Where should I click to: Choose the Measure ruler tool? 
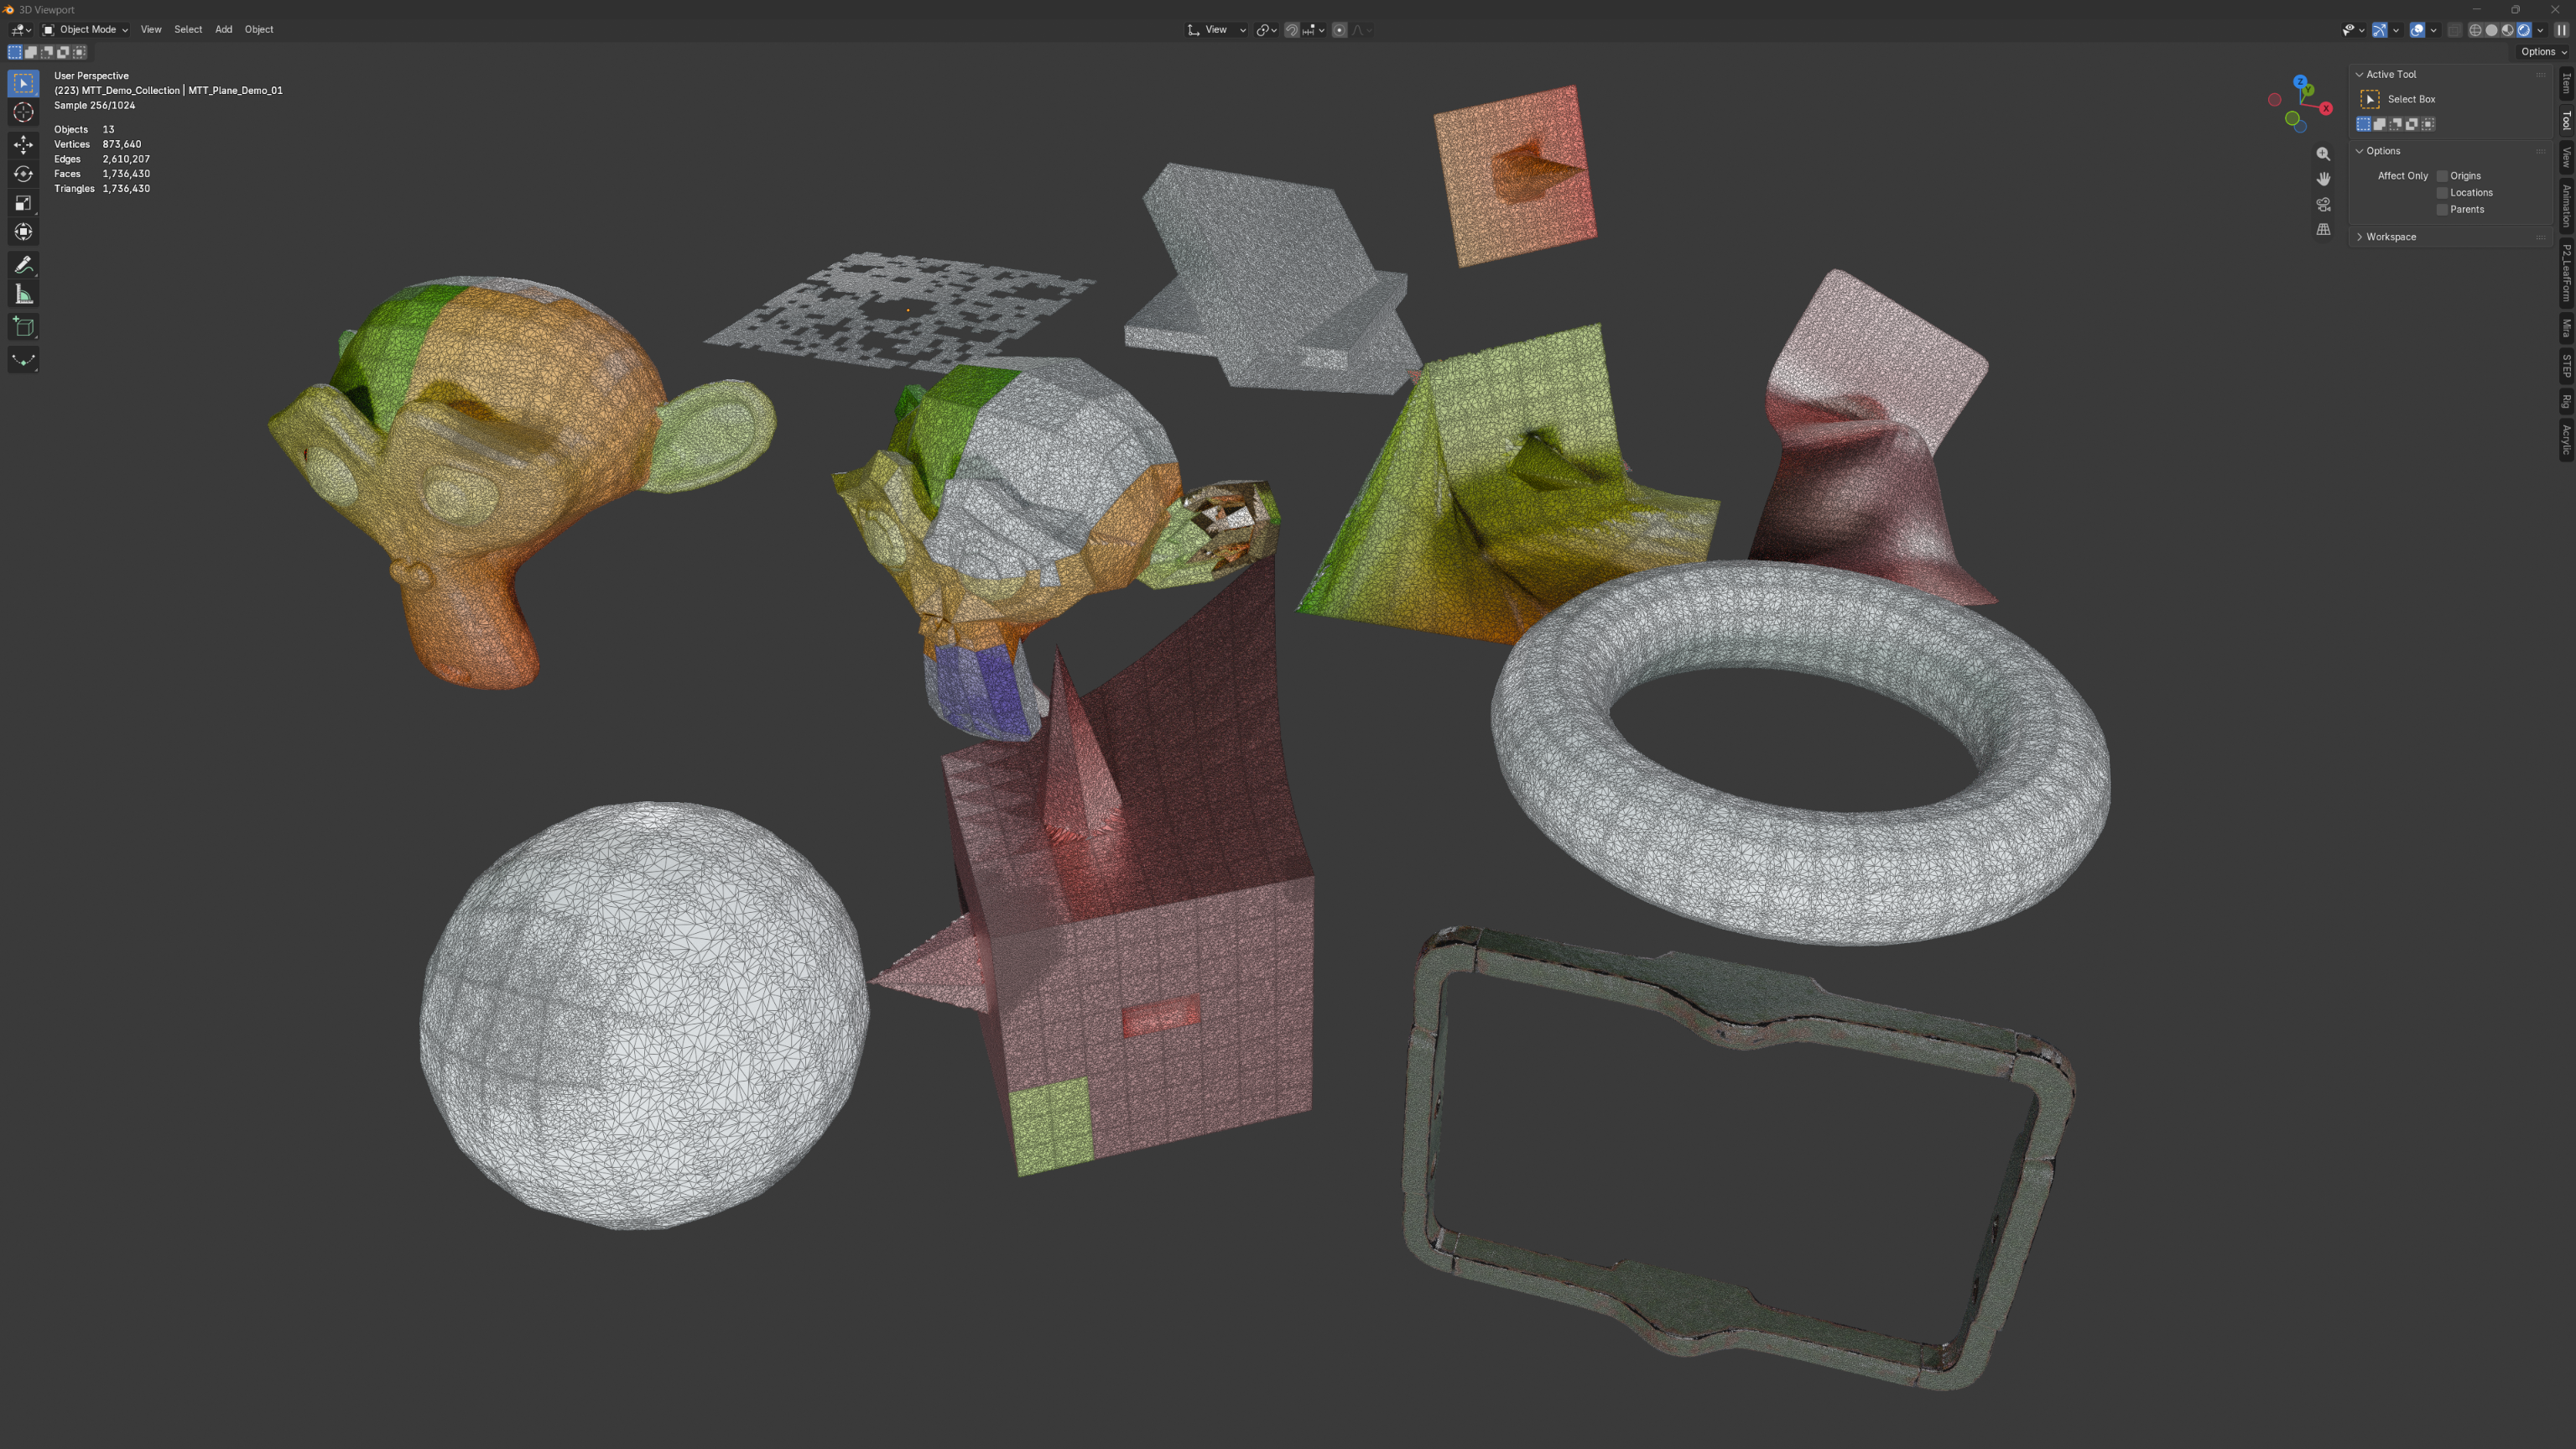coord(23,294)
